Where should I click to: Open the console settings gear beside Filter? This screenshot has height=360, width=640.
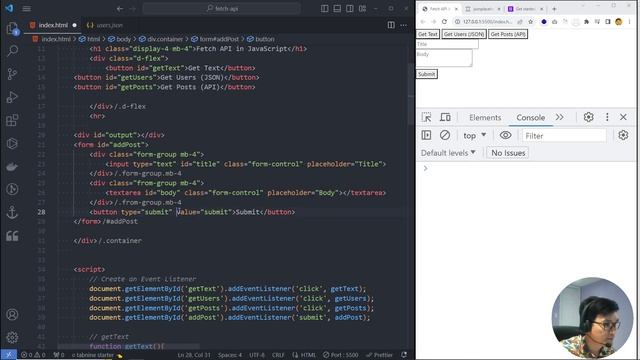point(623,135)
